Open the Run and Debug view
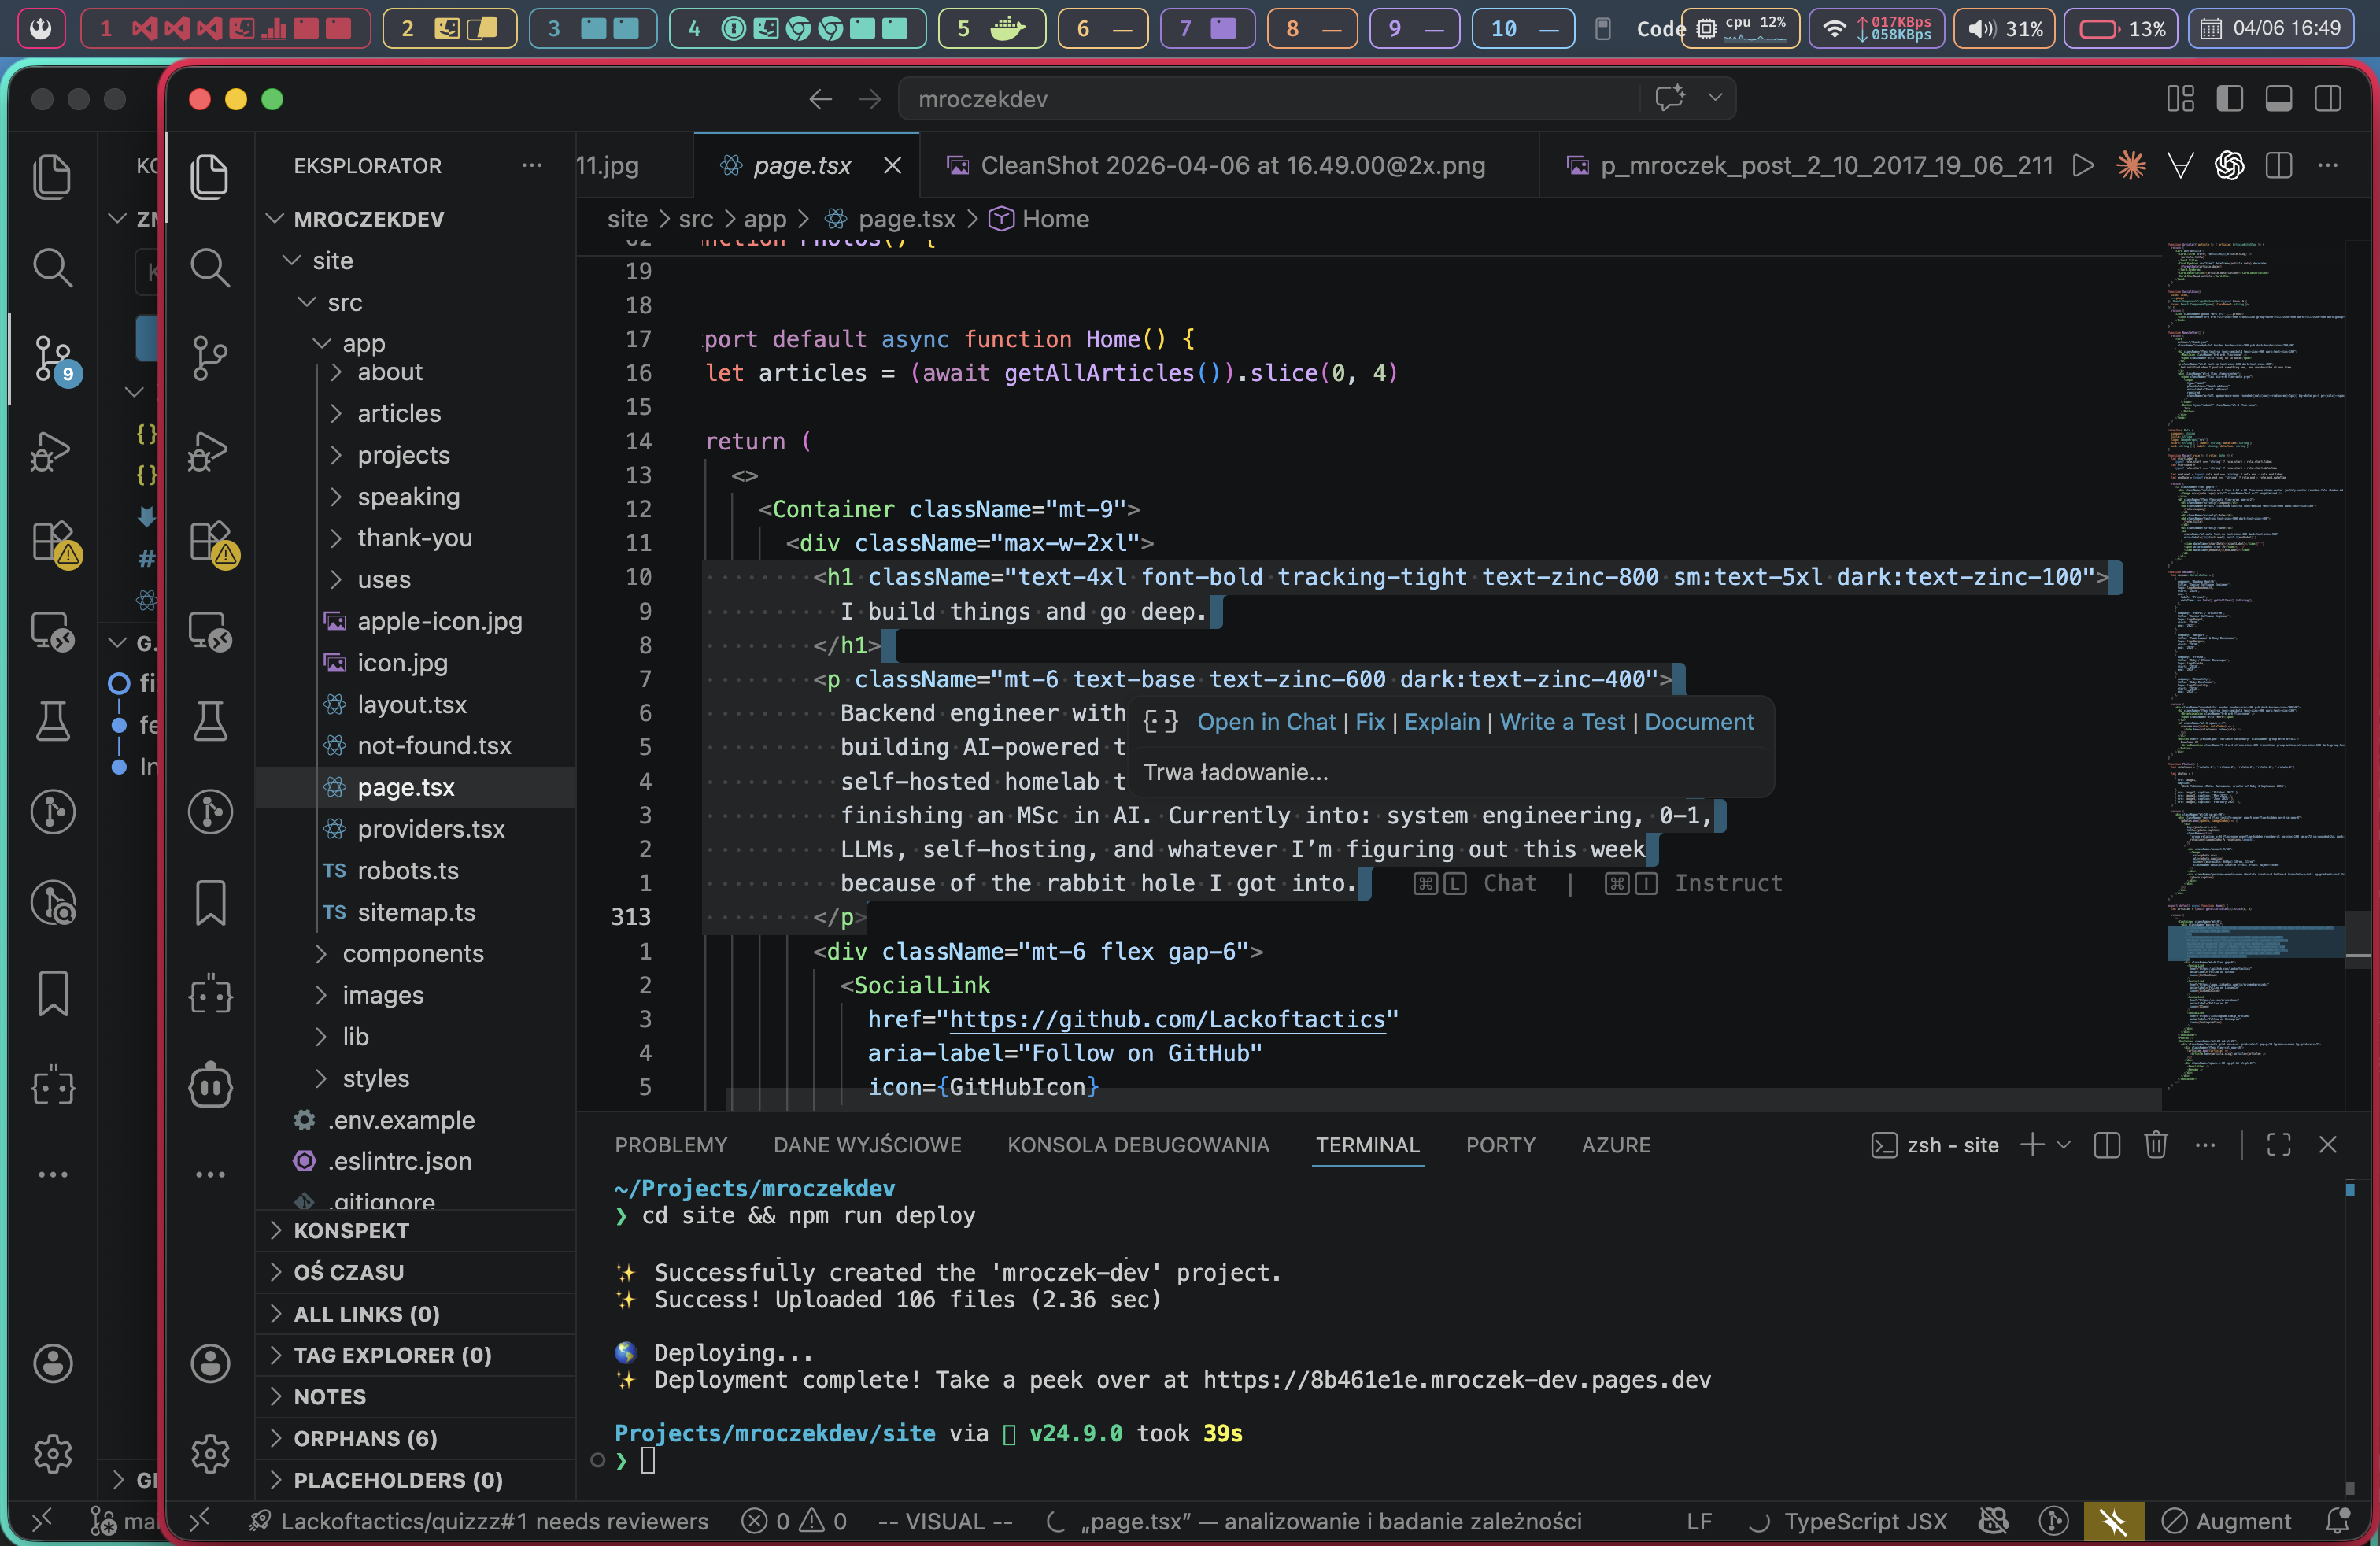The image size is (2380, 1546). (210, 452)
